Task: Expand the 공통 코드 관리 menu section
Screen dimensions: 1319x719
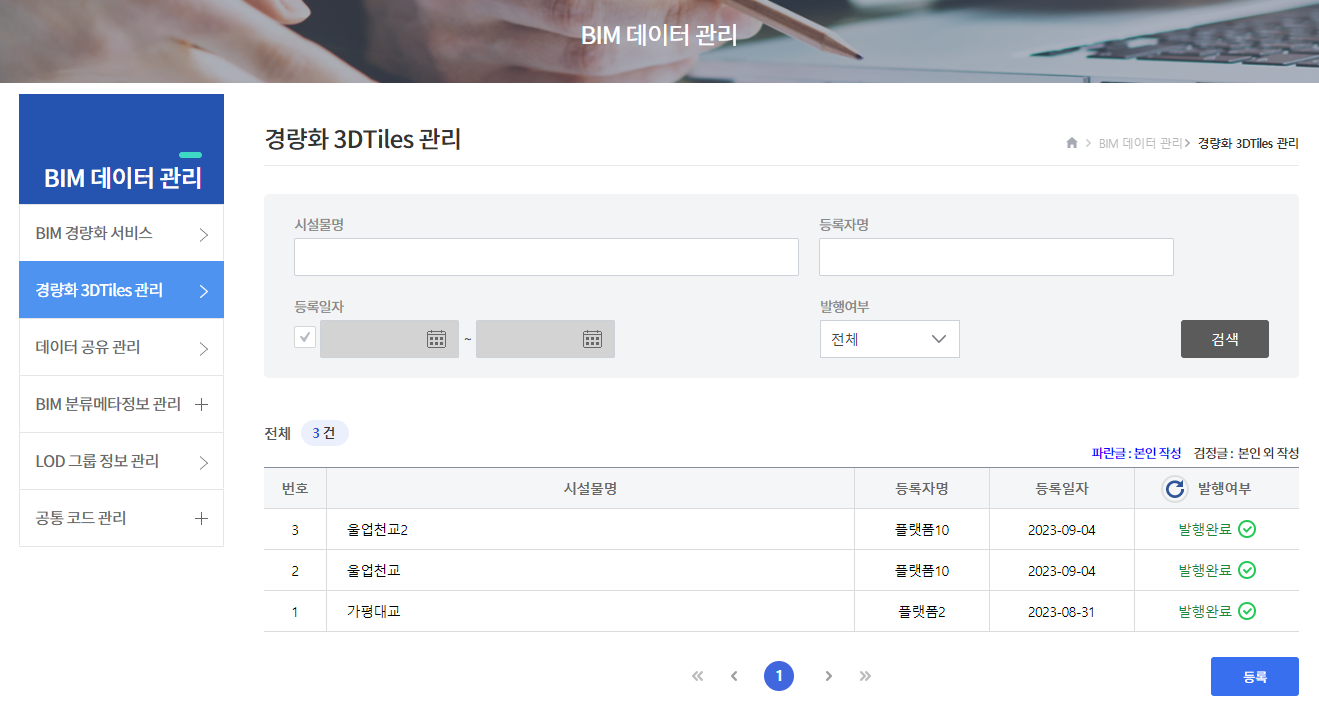Action: pyautogui.click(x=121, y=518)
